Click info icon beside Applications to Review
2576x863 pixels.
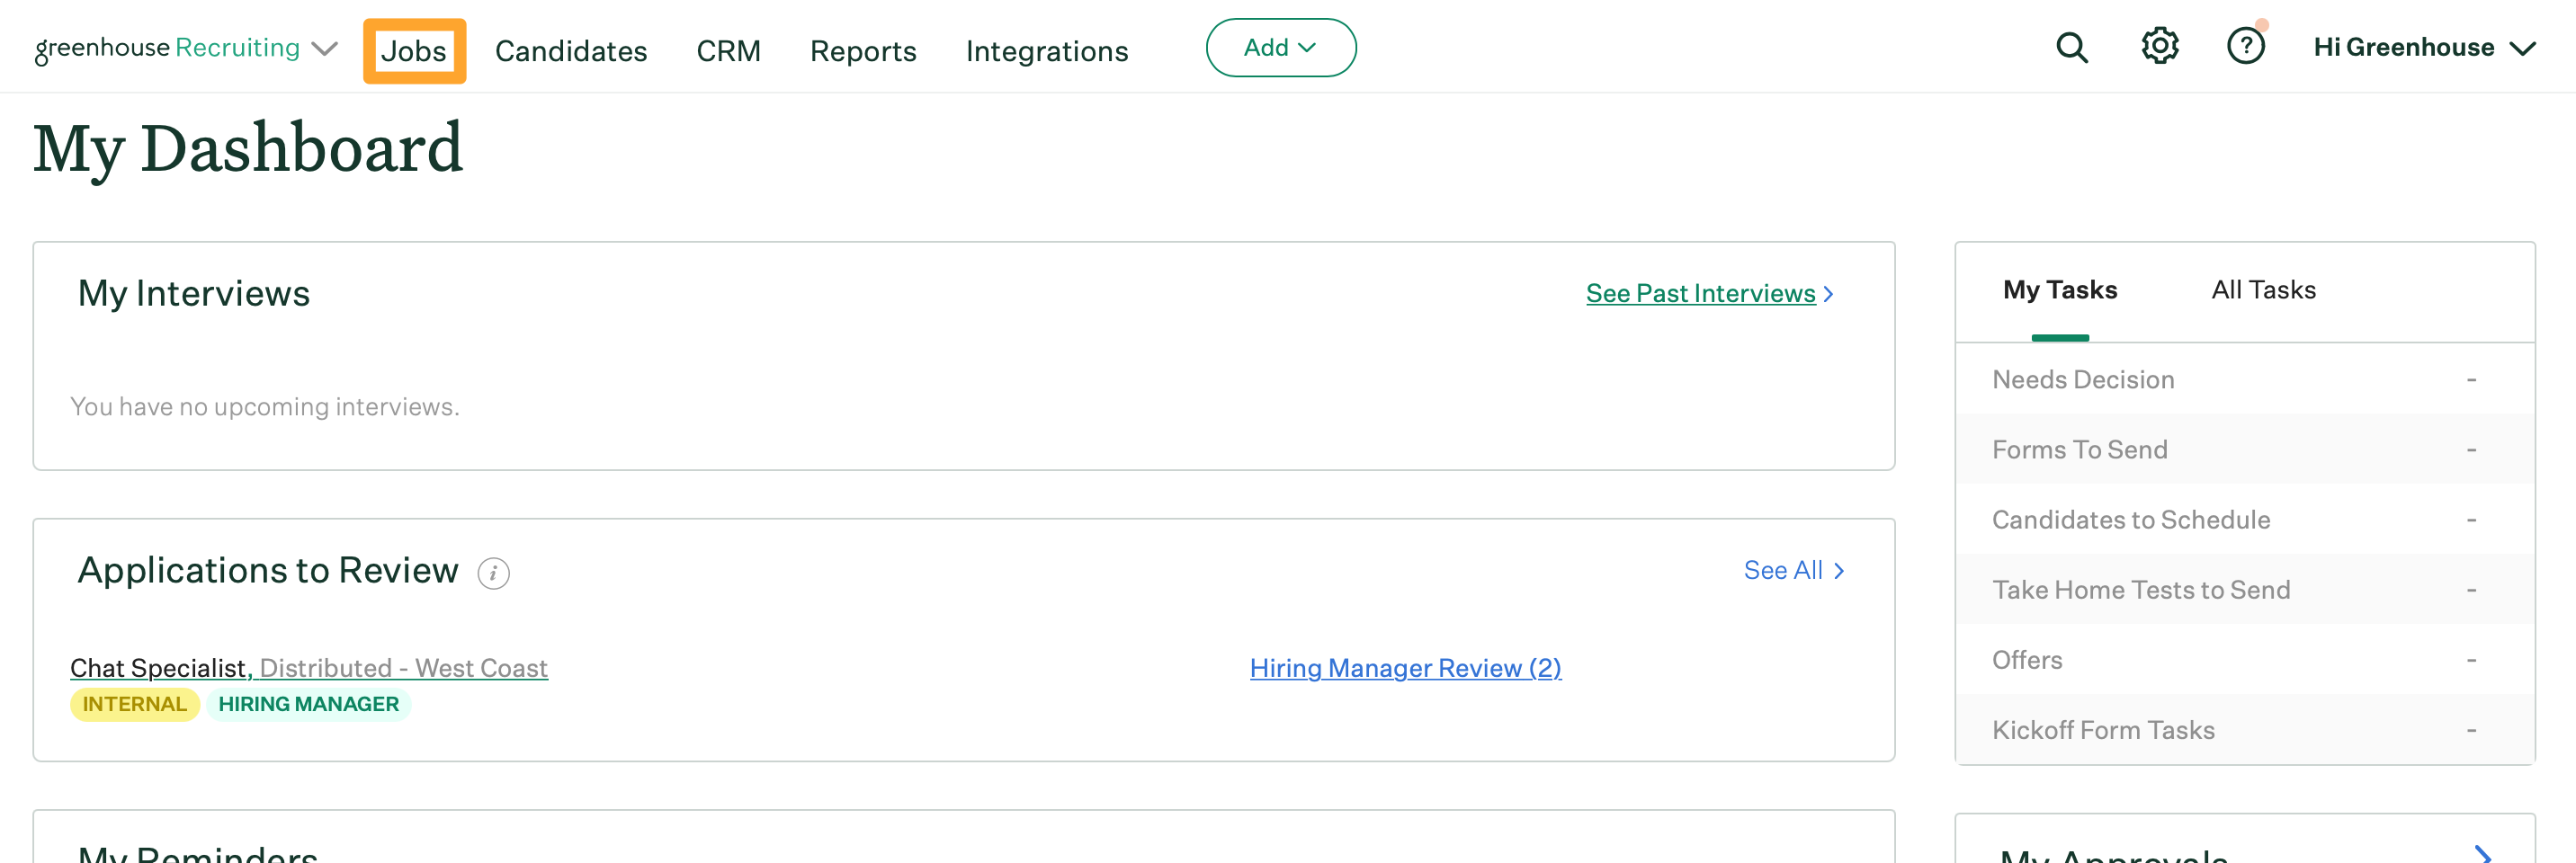coord(493,573)
